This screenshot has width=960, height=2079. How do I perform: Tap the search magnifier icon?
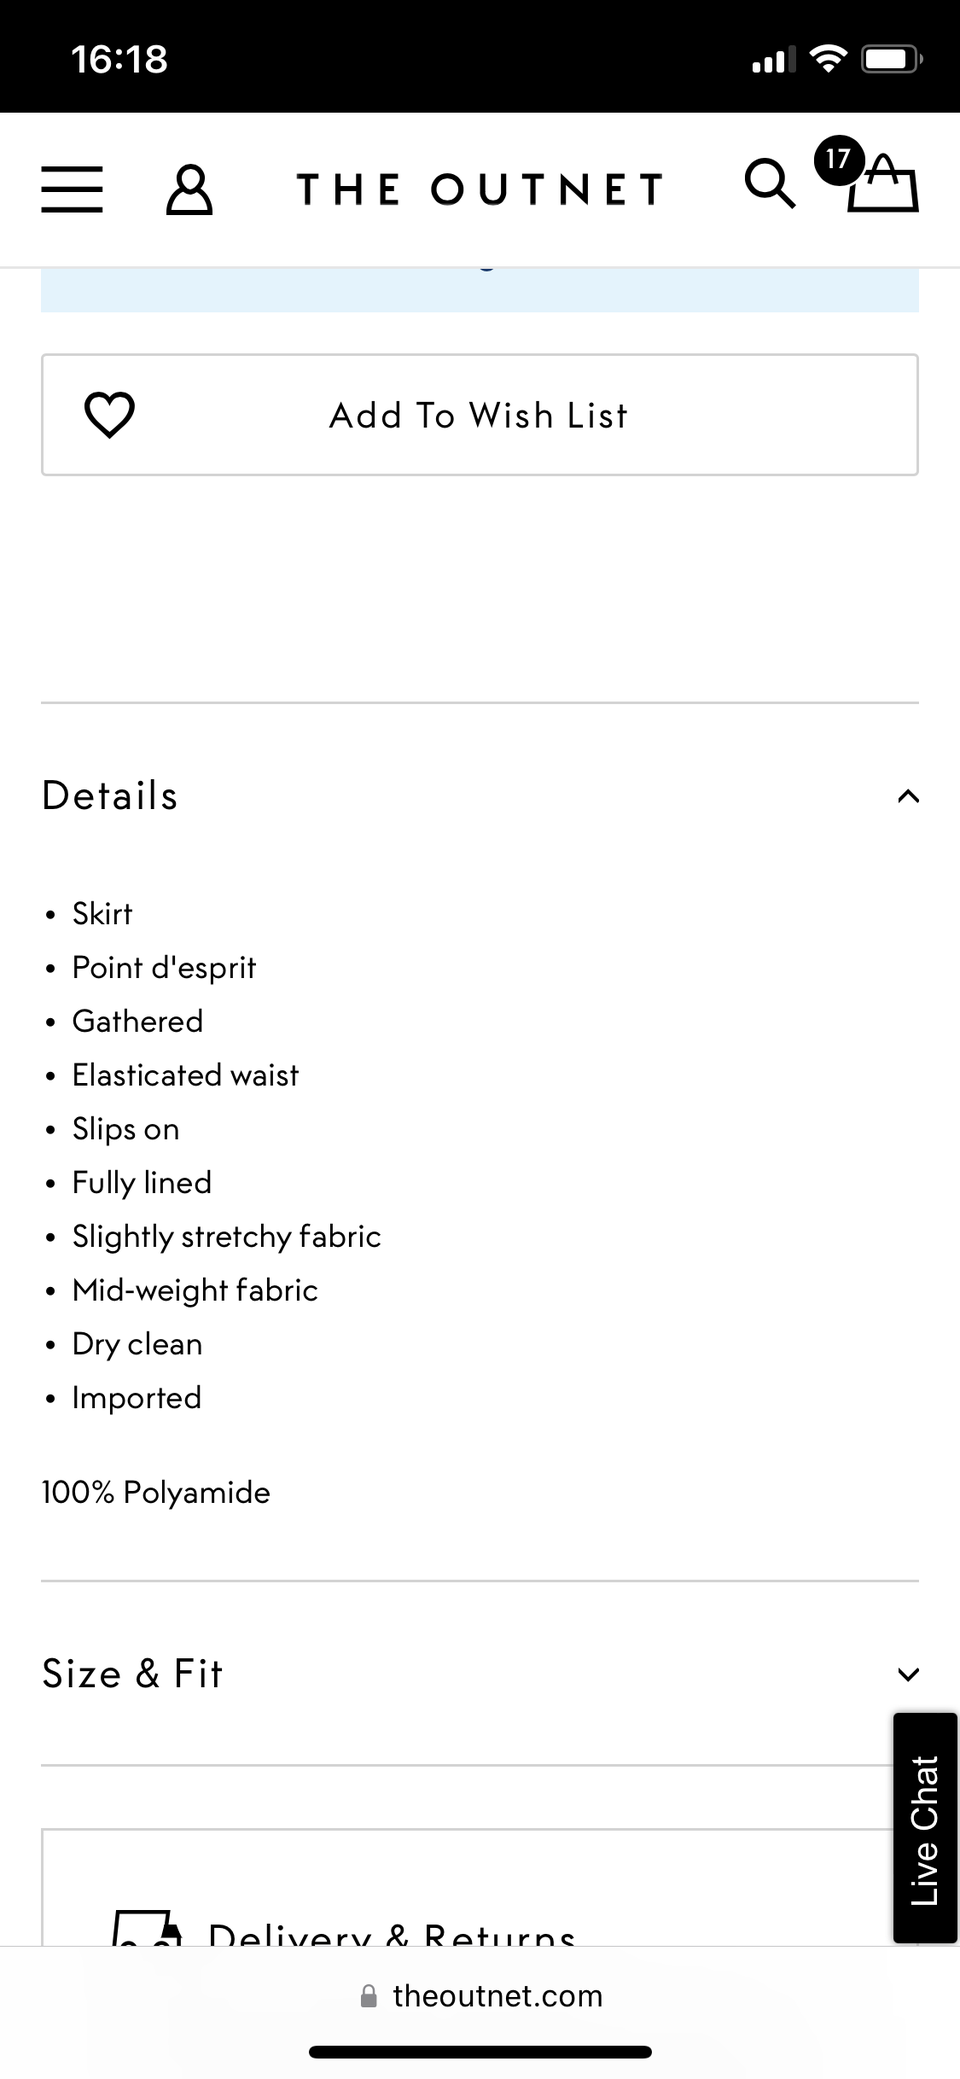tap(770, 184)
